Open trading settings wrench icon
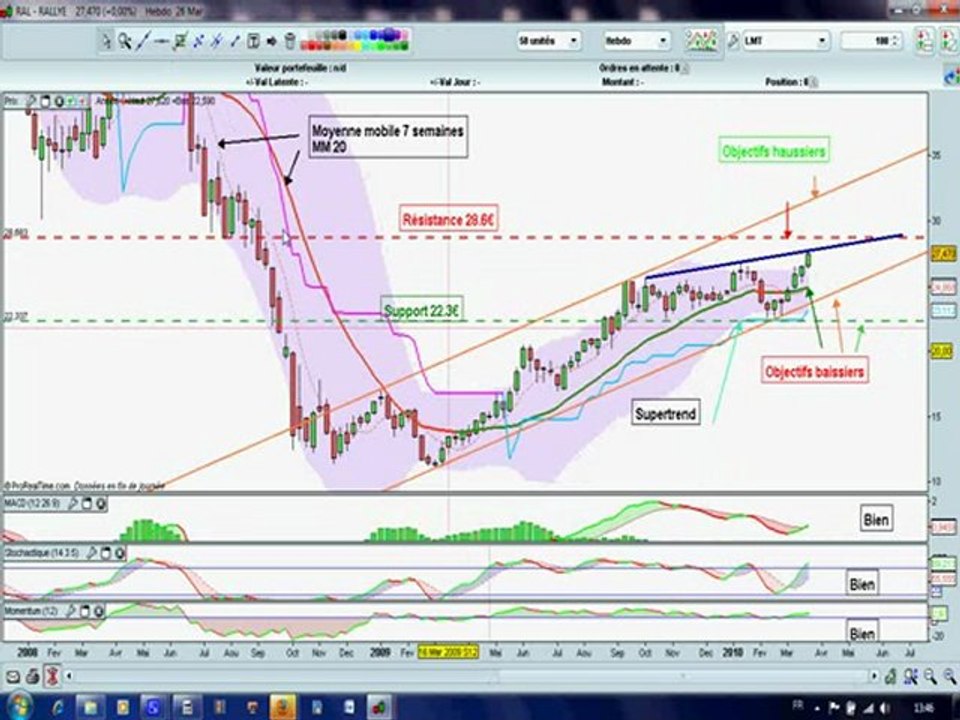The image size is (960, 720). [732, 42]
